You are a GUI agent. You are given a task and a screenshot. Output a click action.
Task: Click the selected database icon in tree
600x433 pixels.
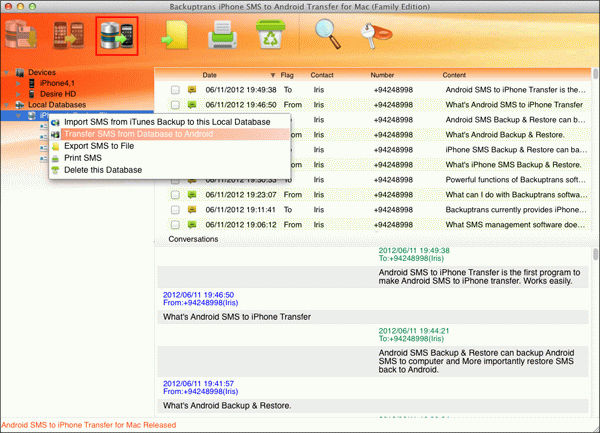click(x=32, y=116)
